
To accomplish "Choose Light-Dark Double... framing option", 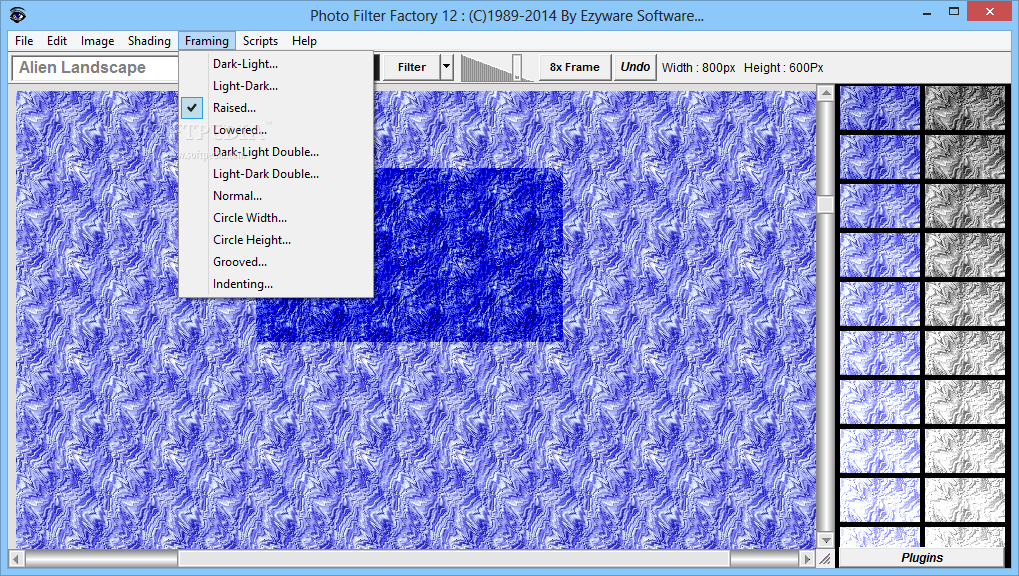I will [x=276, y=174].
